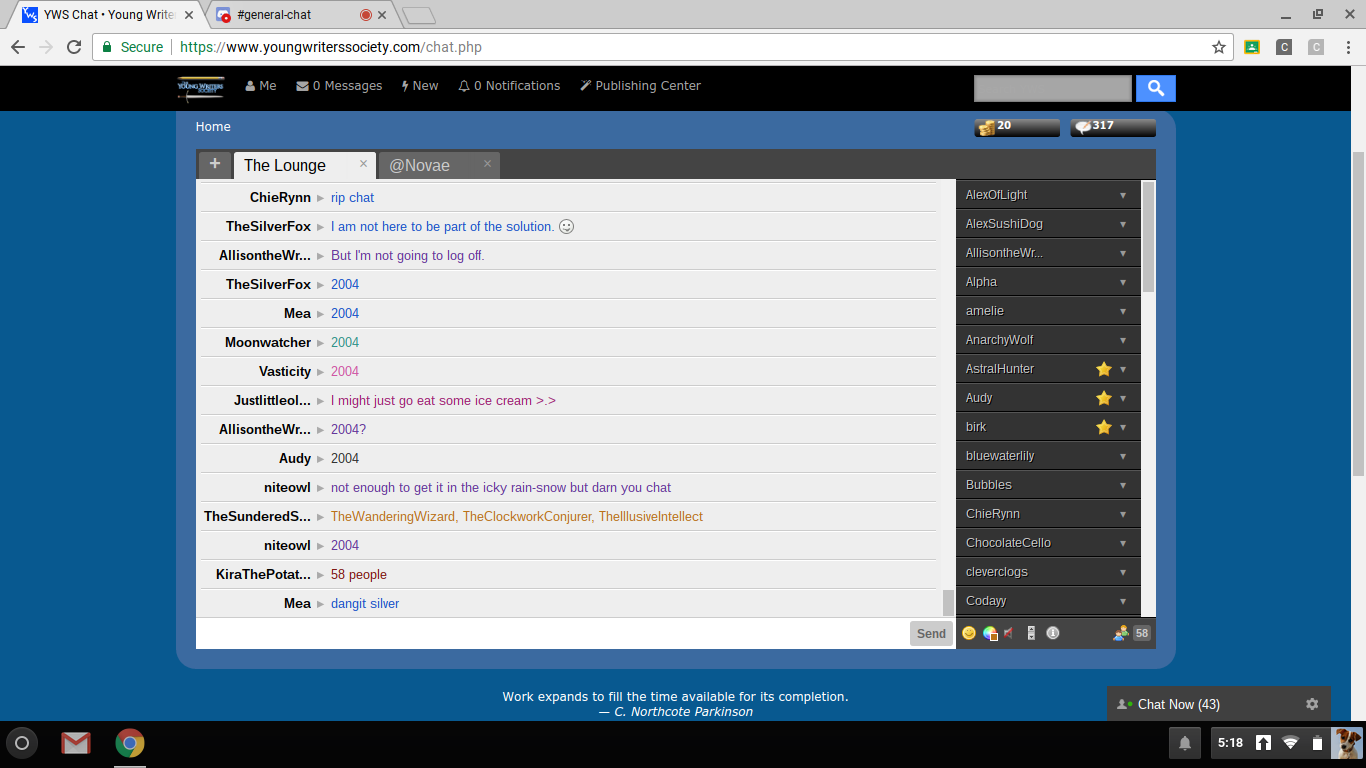This screenshot has height=768, width=1366.
Task: Open the Me profile menu
Action: click(261, 86)
